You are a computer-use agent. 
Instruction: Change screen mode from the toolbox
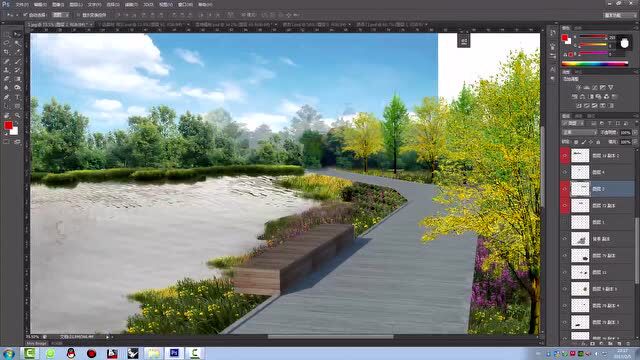[x=17, y=142]
